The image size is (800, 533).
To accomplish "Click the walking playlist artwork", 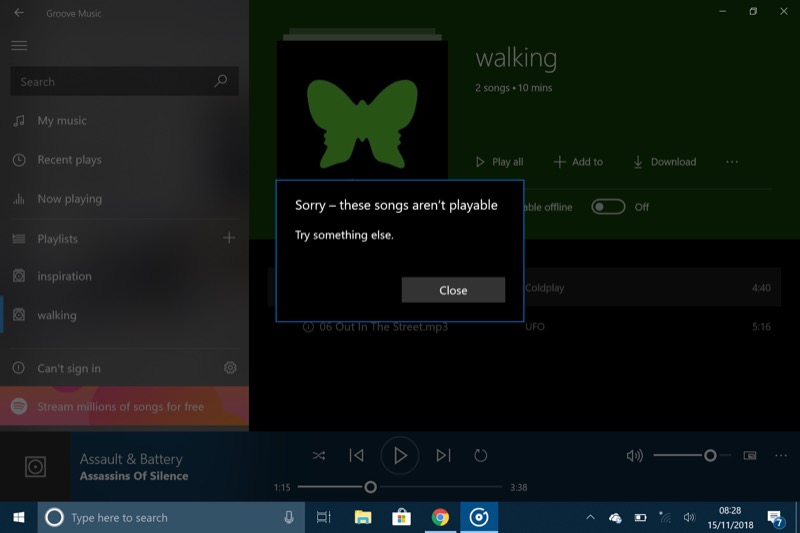I will [362, 110].
